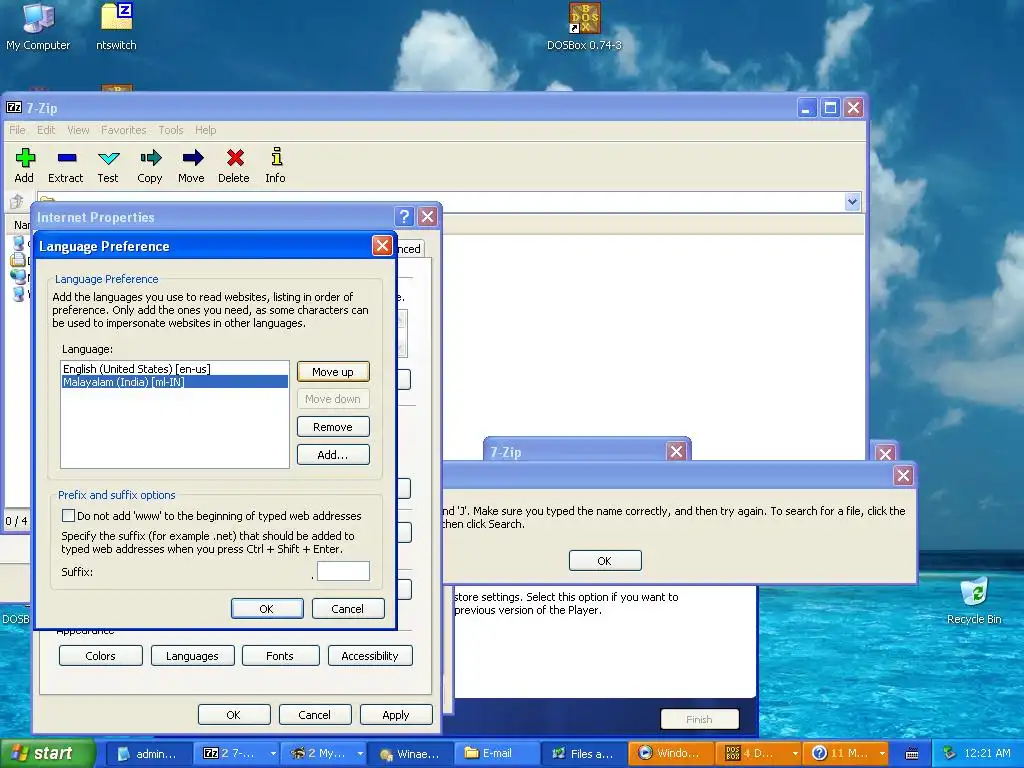Expand the DOSBox taskbar group arrow

(795, 754)
